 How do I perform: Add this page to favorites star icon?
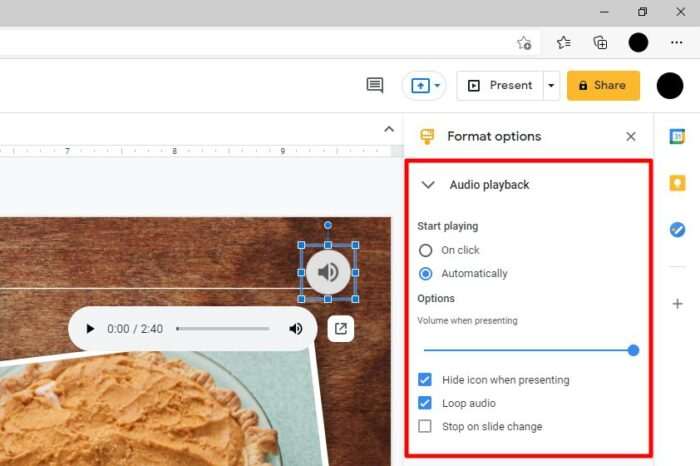[x=524, y=43]
